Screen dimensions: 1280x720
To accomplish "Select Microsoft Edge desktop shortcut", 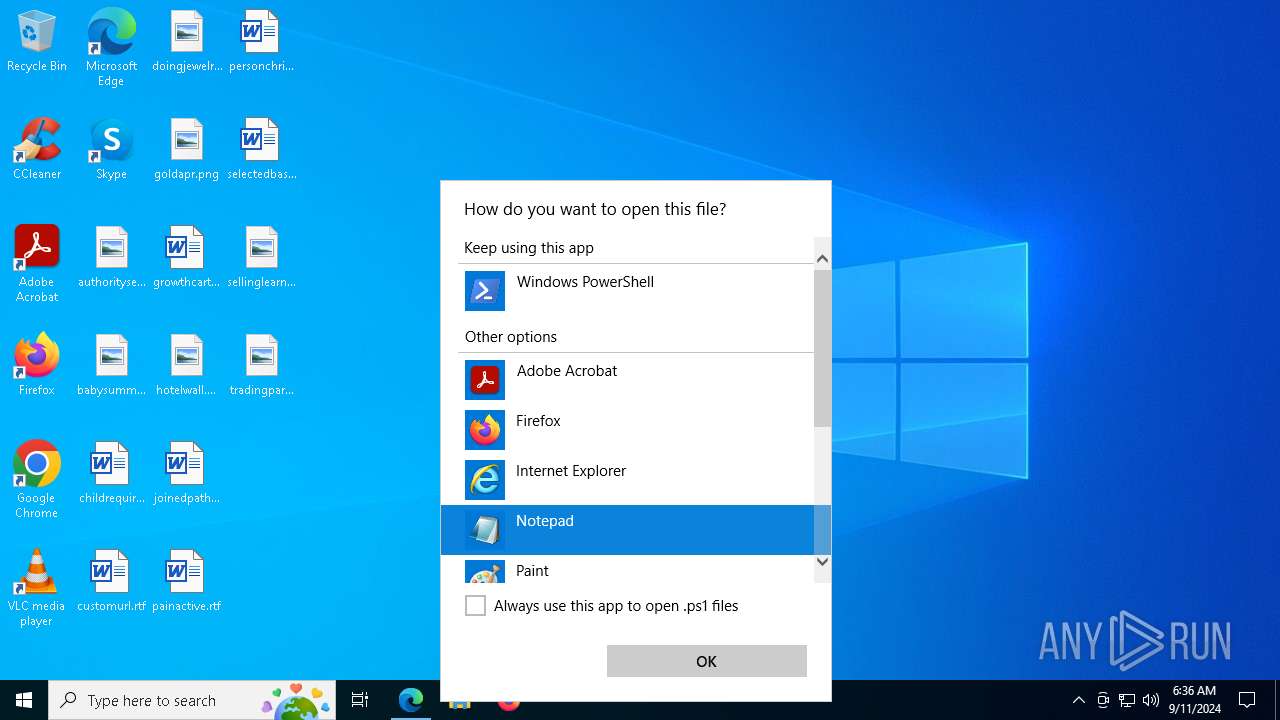I will 111,48.
